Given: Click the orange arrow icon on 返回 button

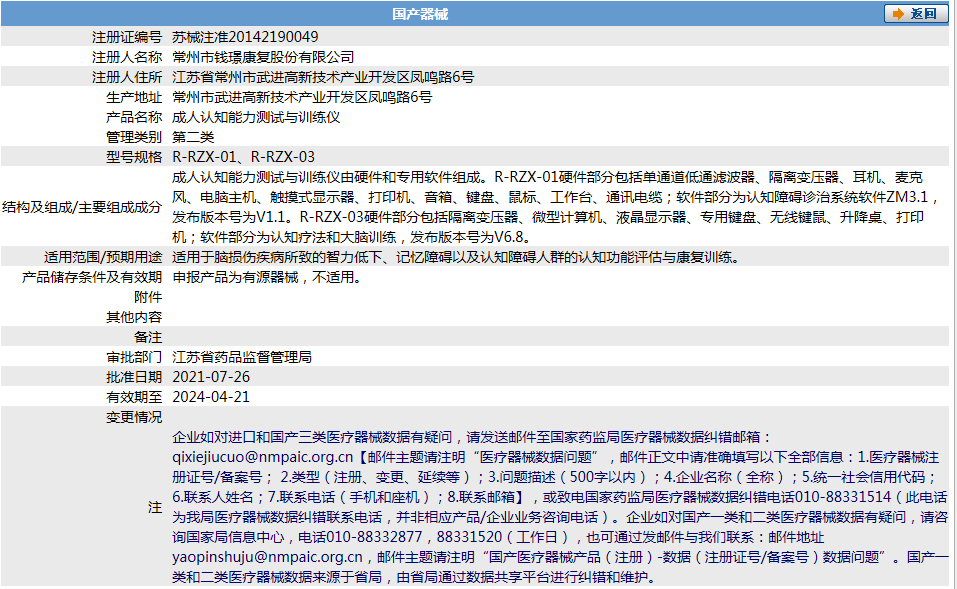Looking at the screenshot, I should tap(898, 13).
